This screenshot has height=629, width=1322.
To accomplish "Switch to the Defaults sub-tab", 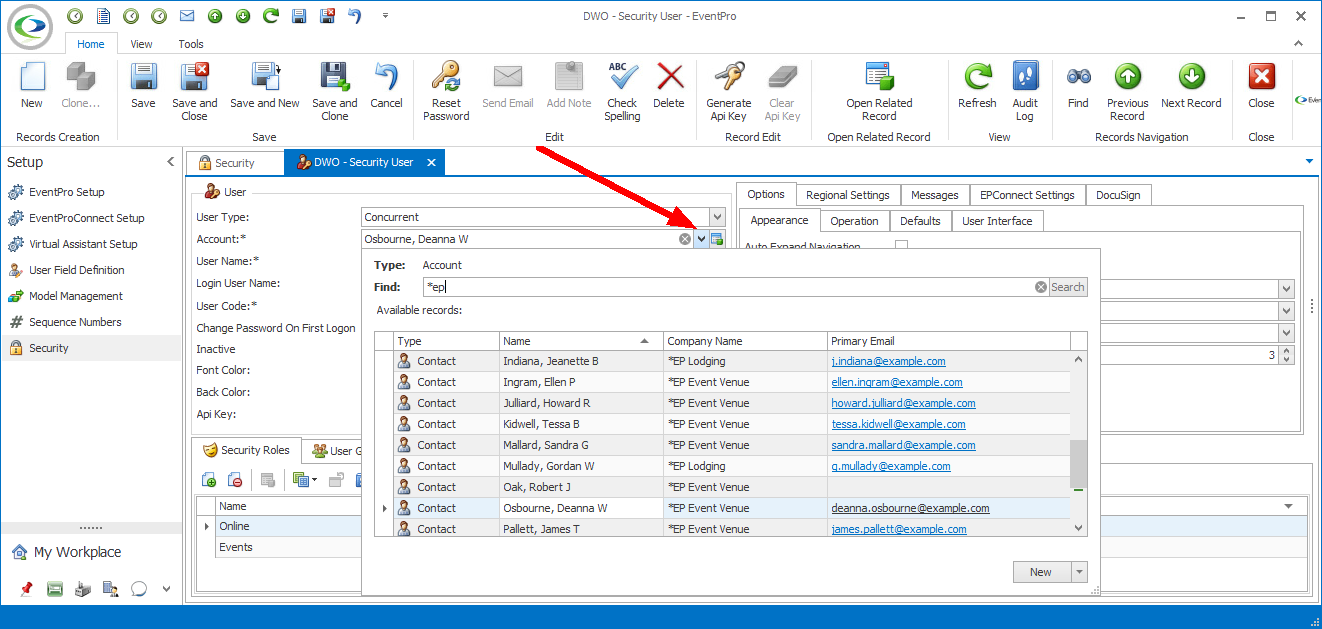I will [x=920, y=221].
